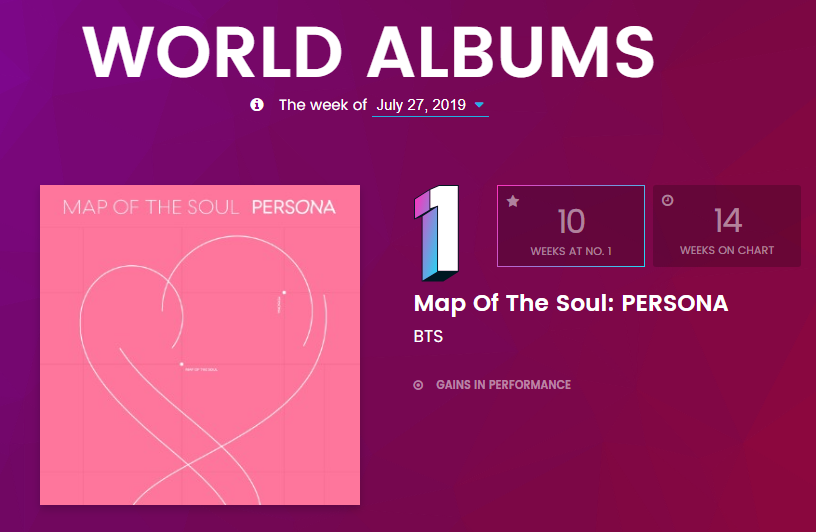Image resolution: width=816 pixels, height=532 pixels.
Task: Click the PERSONA text on the album cover
Action: (x=292, y=208)
